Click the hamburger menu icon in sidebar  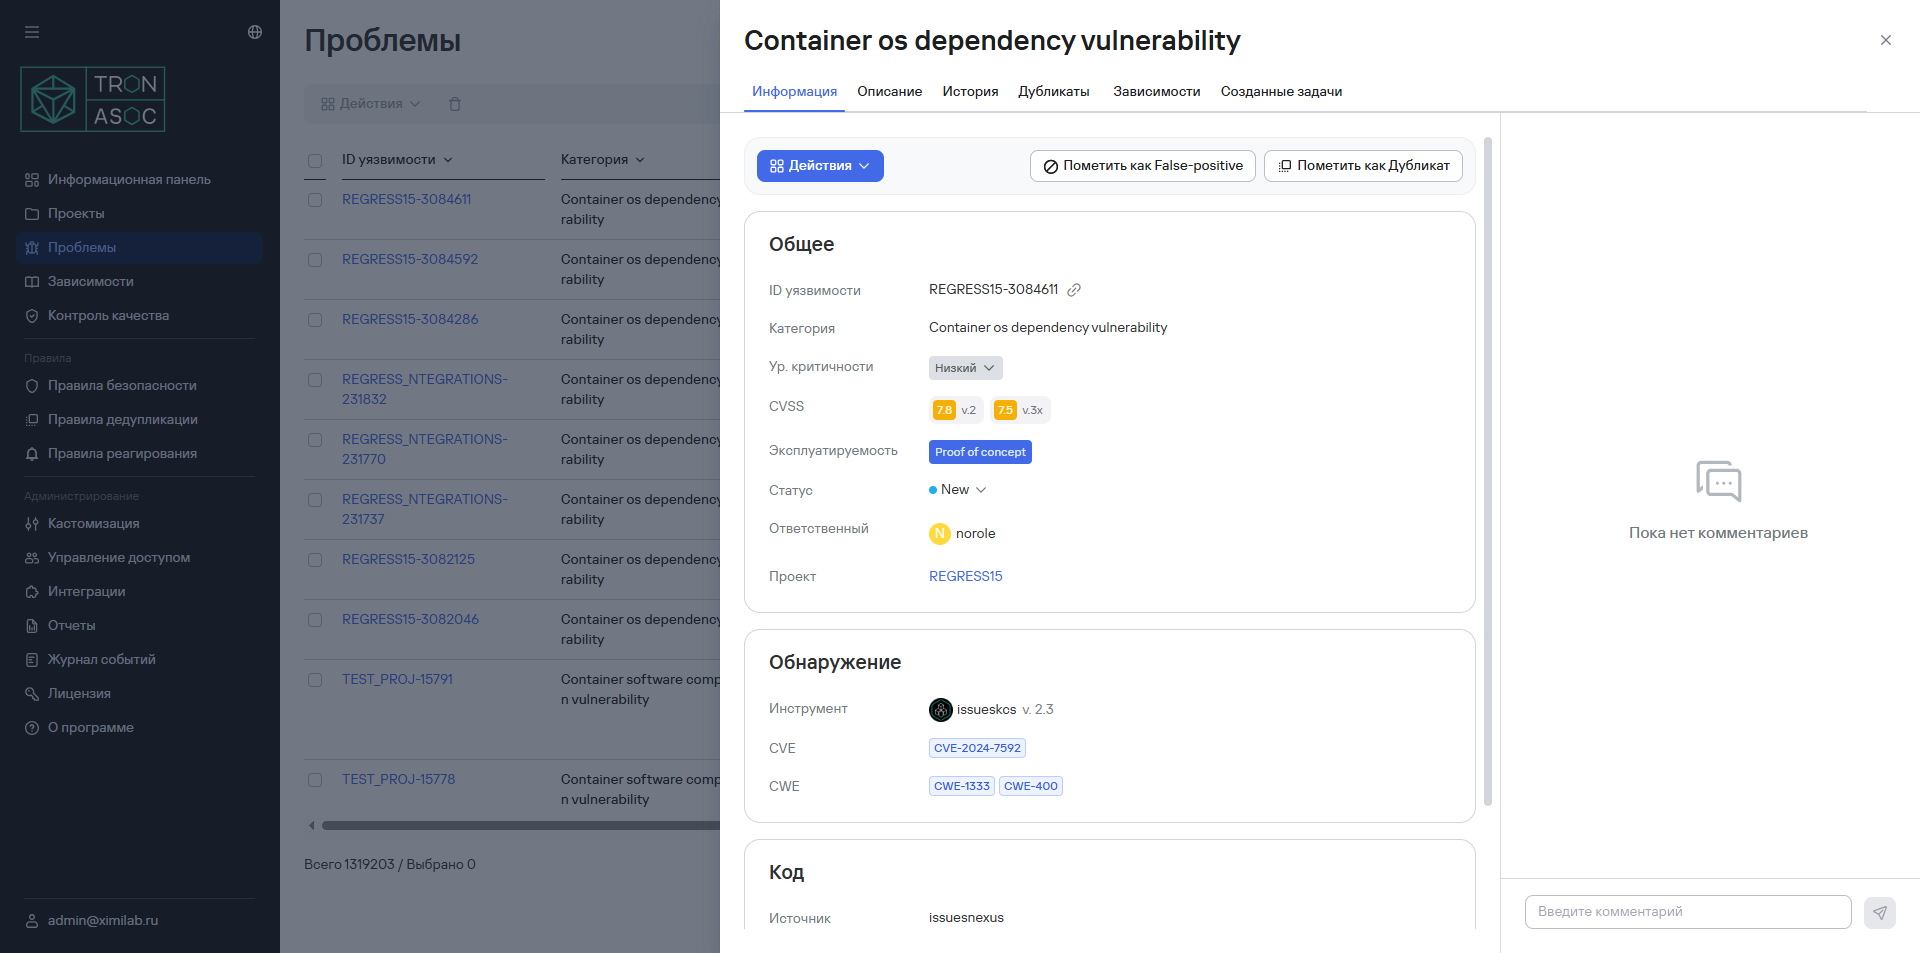(x=32, y=32)
